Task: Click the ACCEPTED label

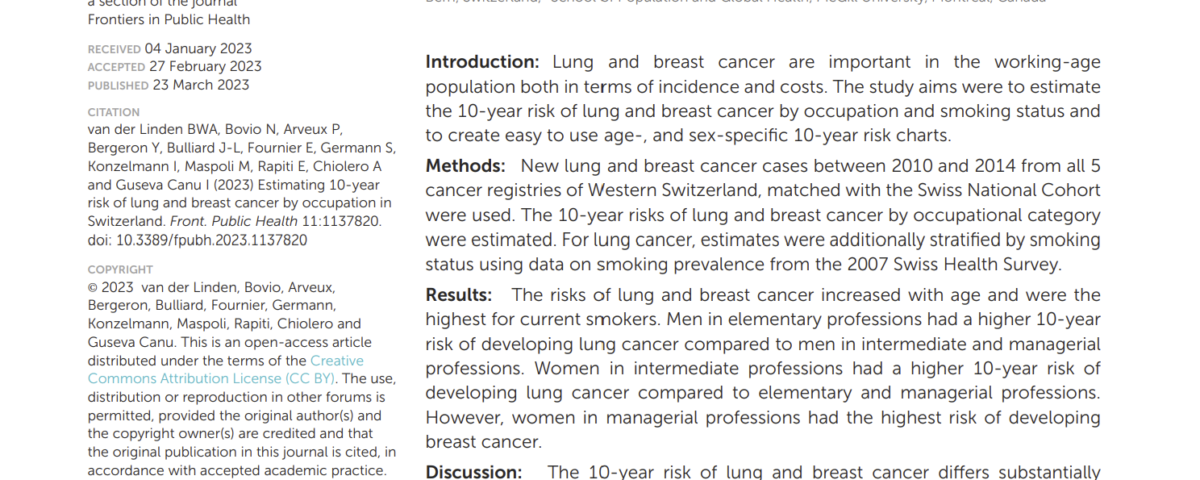Action: [115, 67]
